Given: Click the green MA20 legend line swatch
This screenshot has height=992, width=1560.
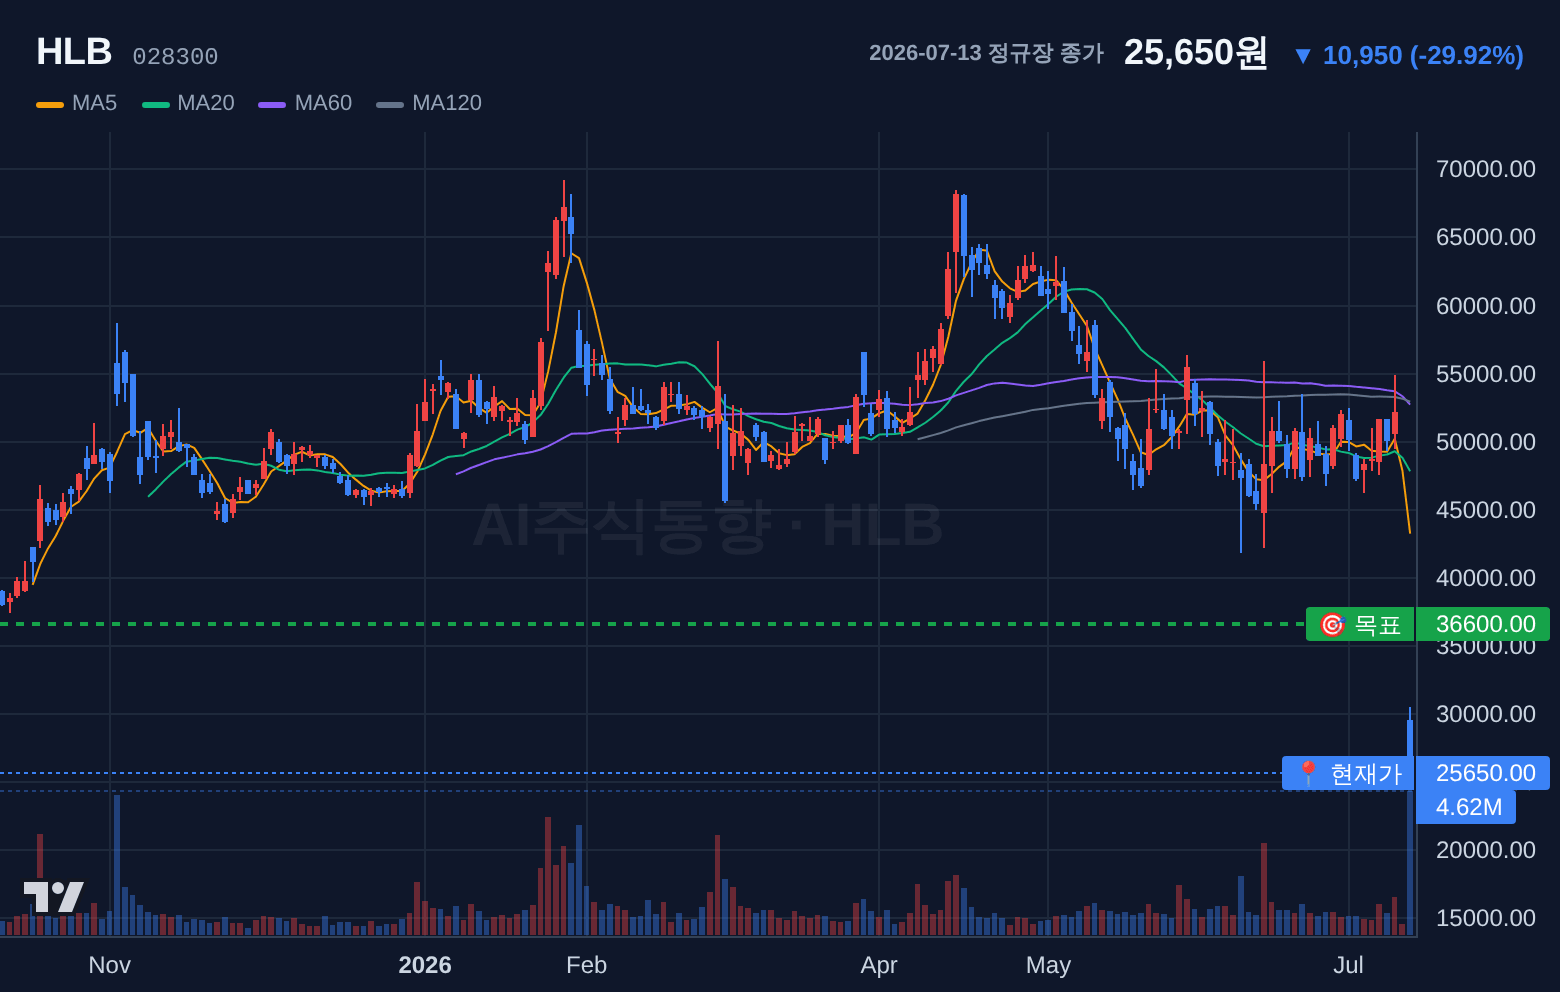Looking at the screenshot, I should tap(156, 104).
